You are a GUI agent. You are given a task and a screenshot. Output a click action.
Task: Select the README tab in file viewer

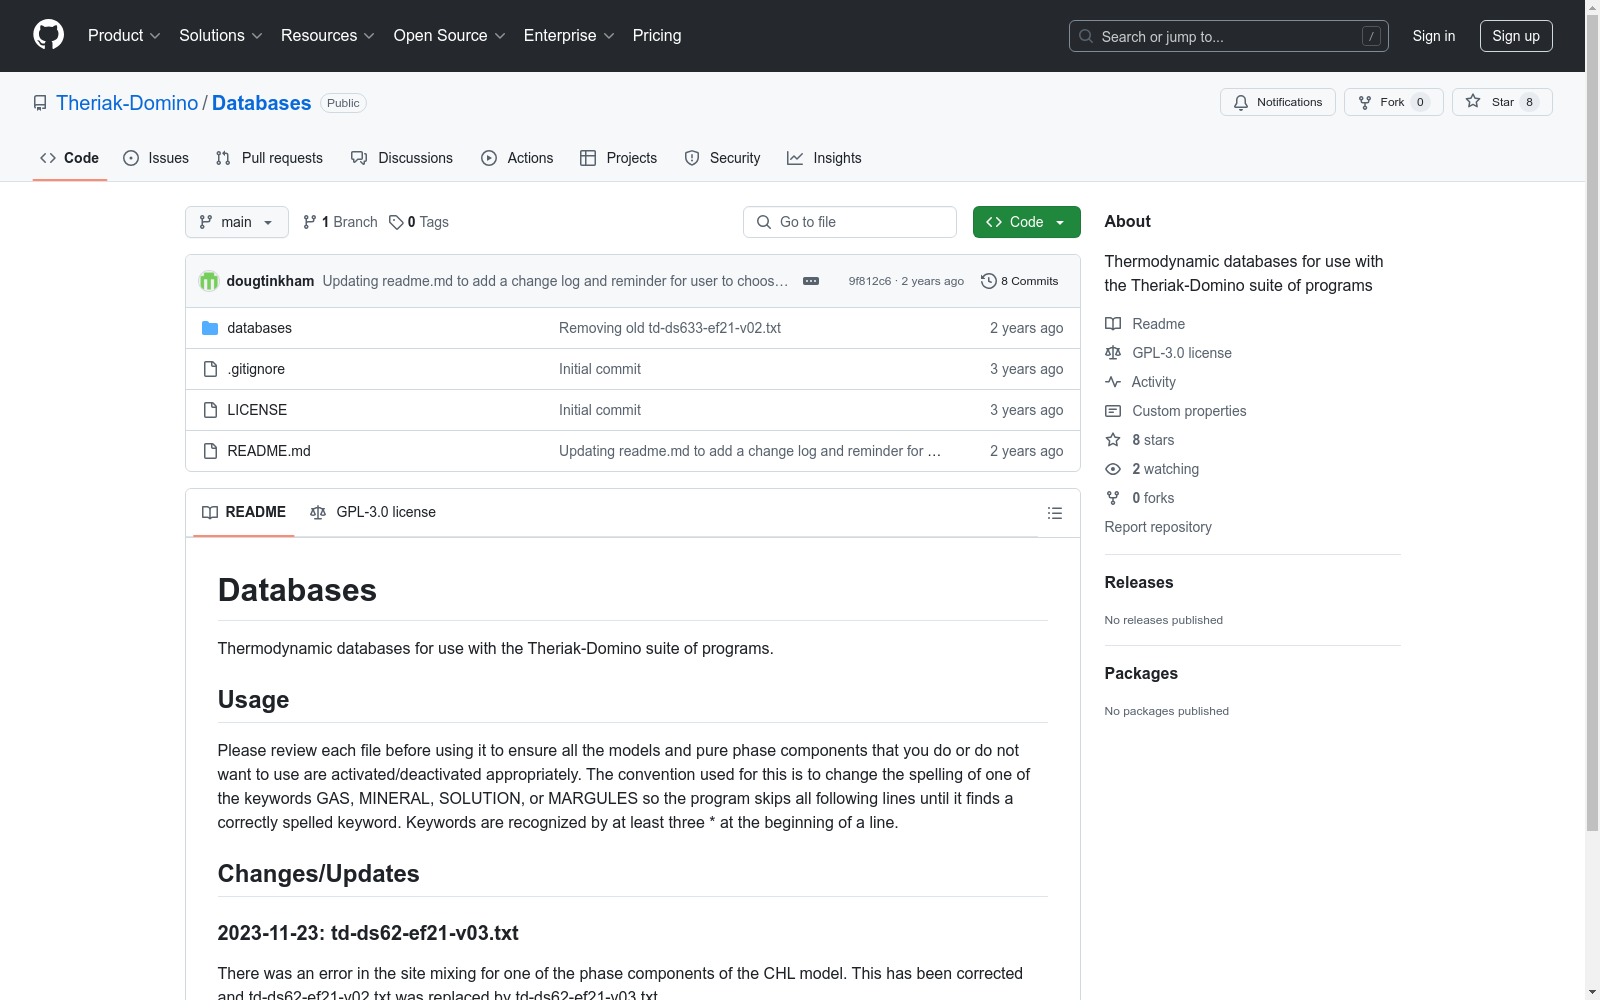(x=244, y=512)
